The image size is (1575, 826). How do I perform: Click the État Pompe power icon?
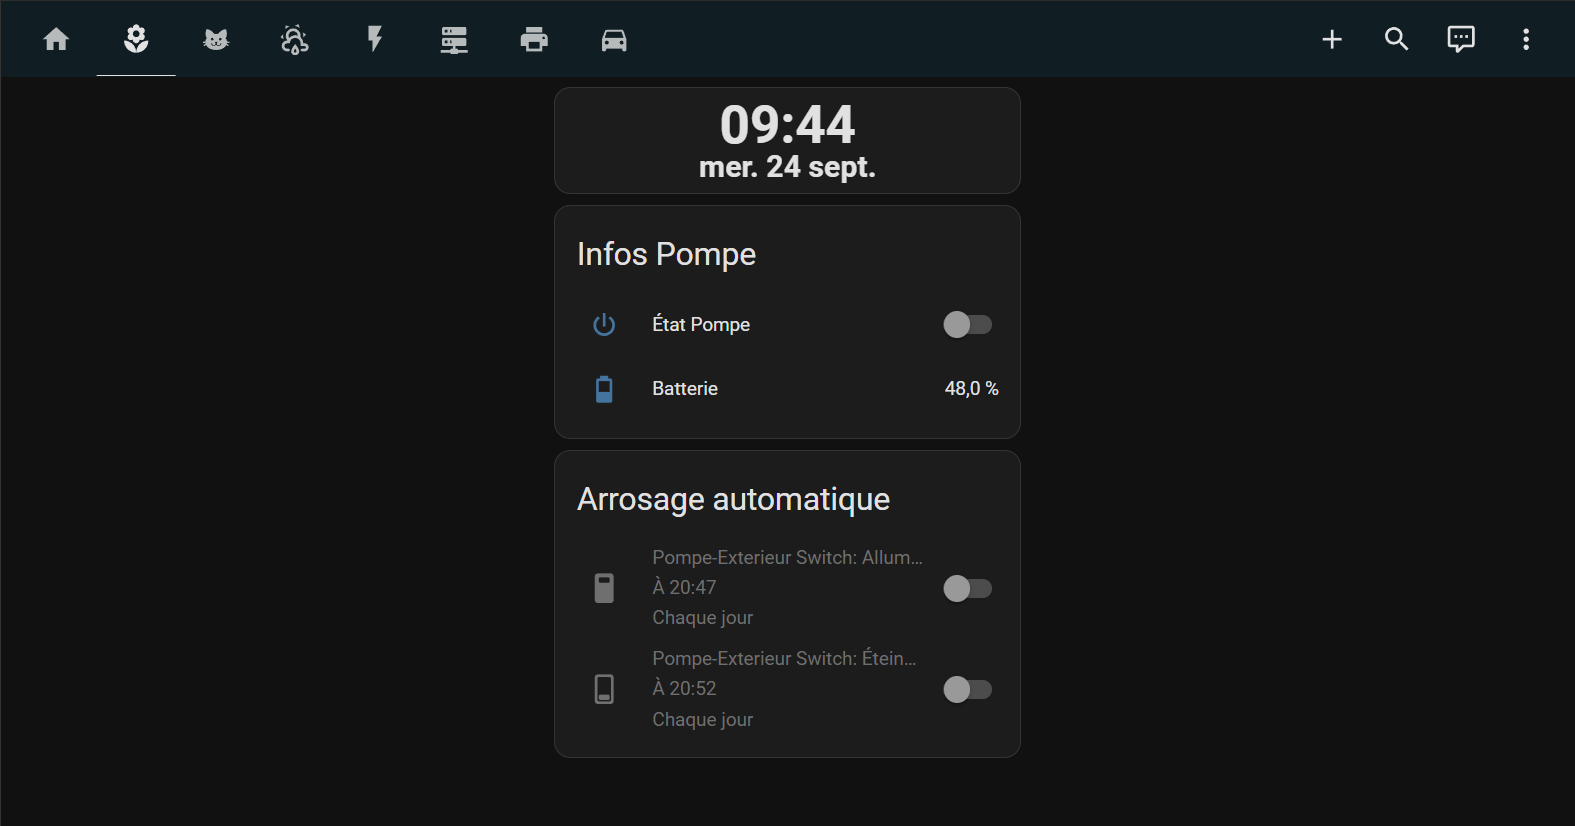coord(604,324)
